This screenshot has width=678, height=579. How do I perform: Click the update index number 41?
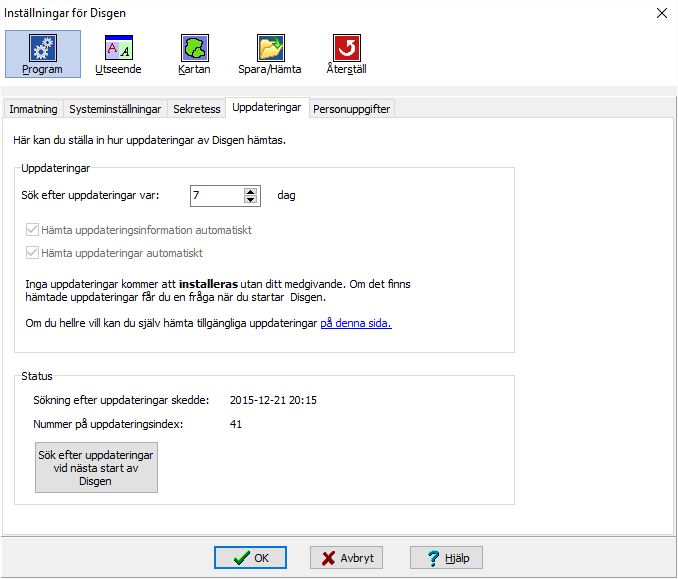point(236,424)
